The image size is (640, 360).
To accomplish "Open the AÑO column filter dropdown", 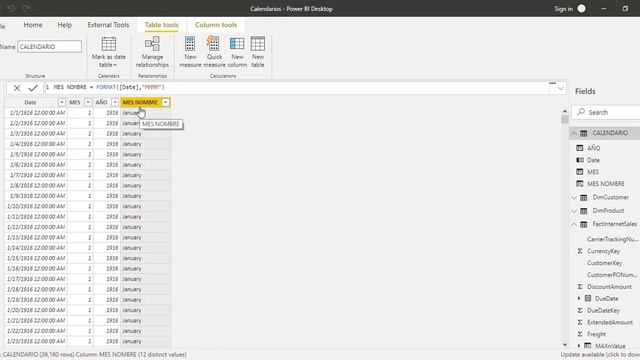I will click(x=115, y=102).
